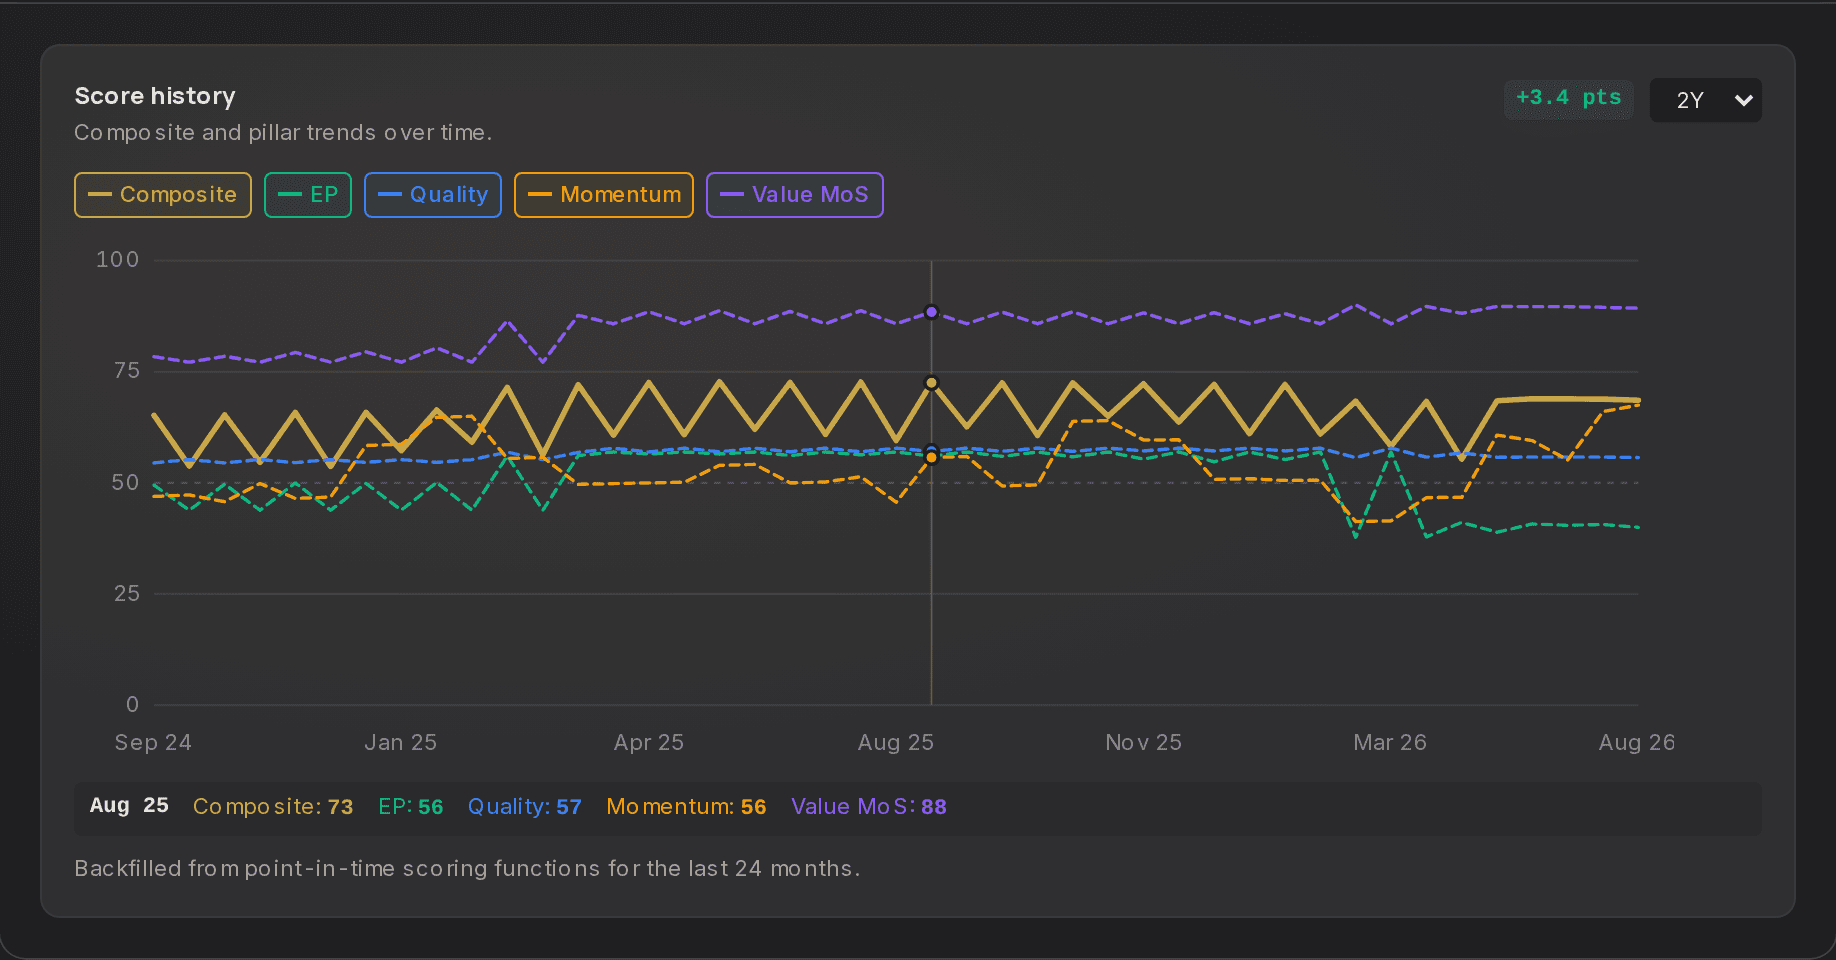Click the Momentum: 56 readout value
The width and height of the screenshot is (1836, 960).
pos(686,807)
